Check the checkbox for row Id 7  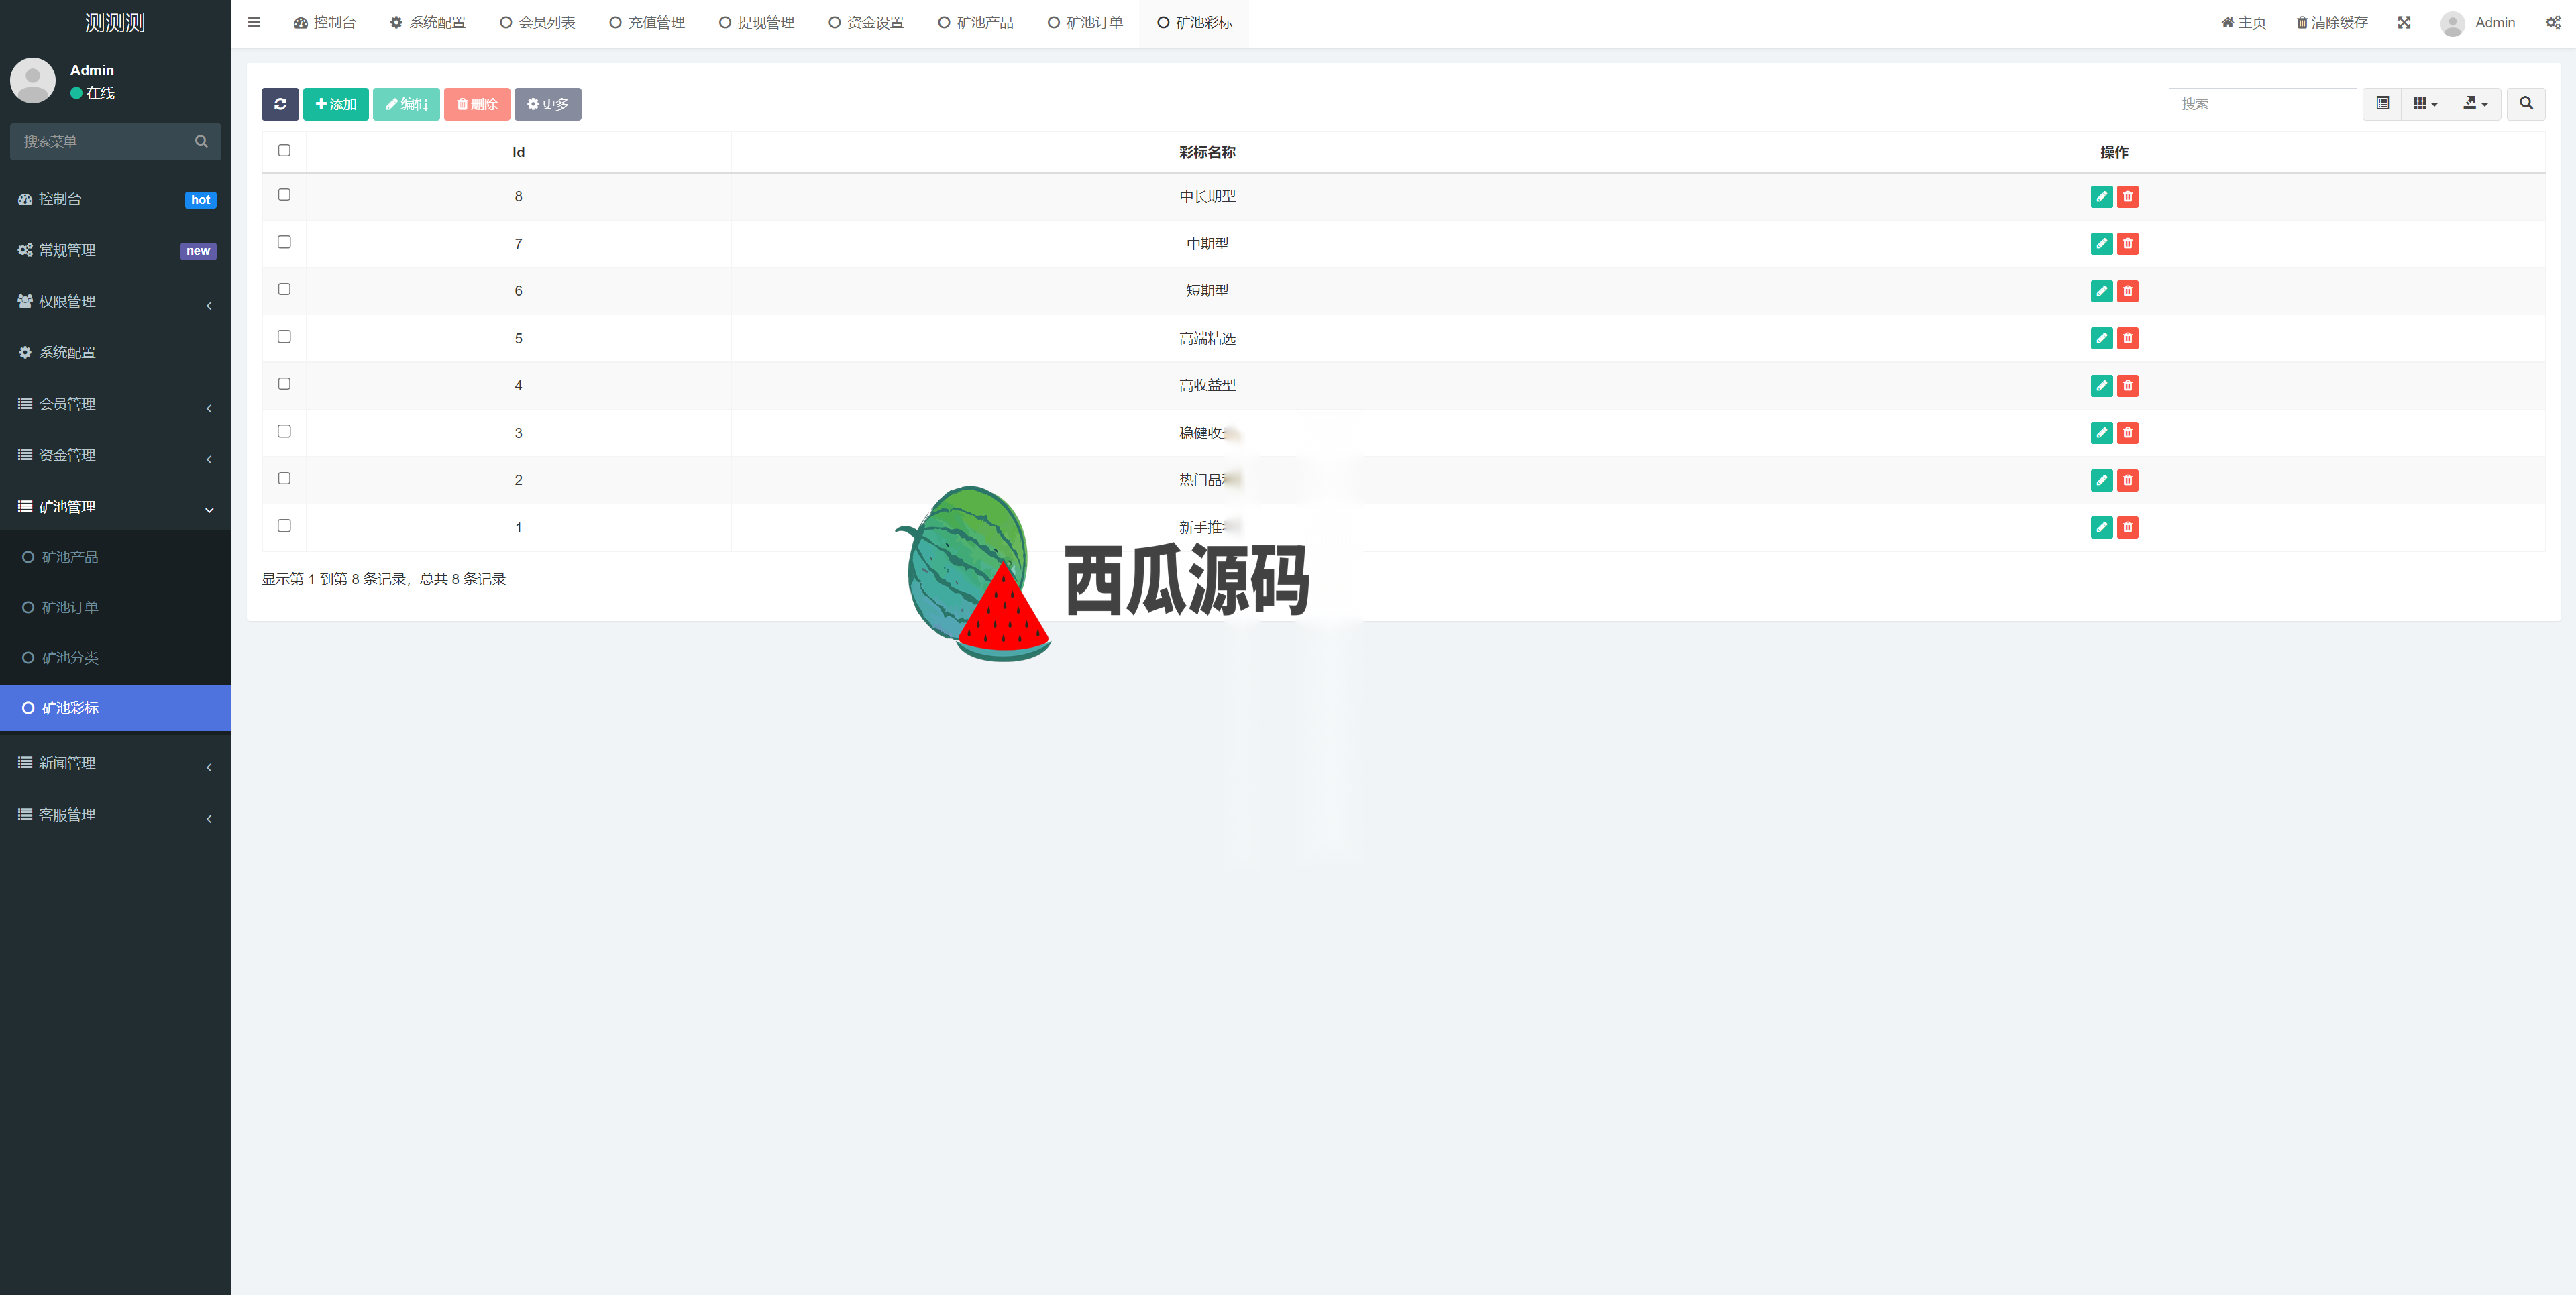click(x=284, y=242)
